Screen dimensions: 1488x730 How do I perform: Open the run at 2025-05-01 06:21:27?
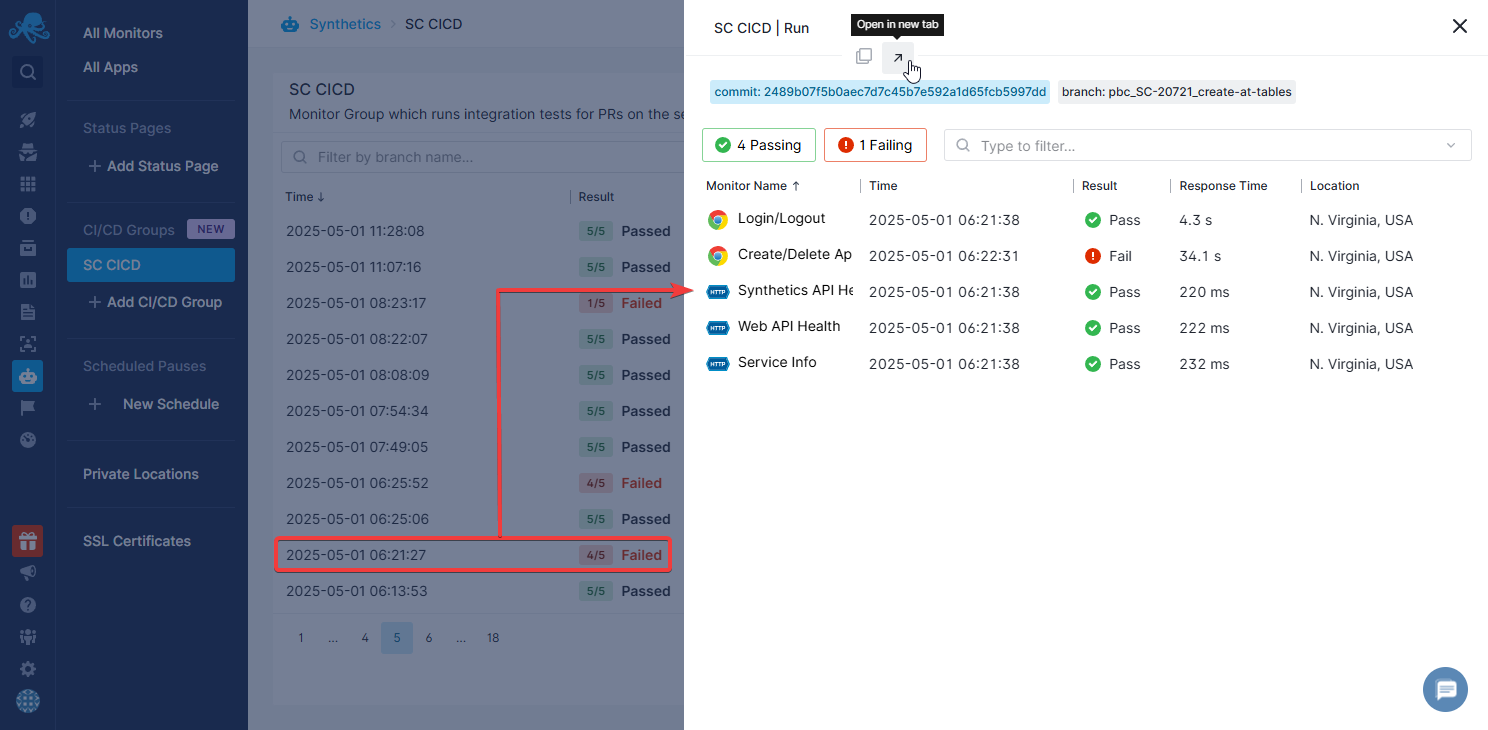473,555
